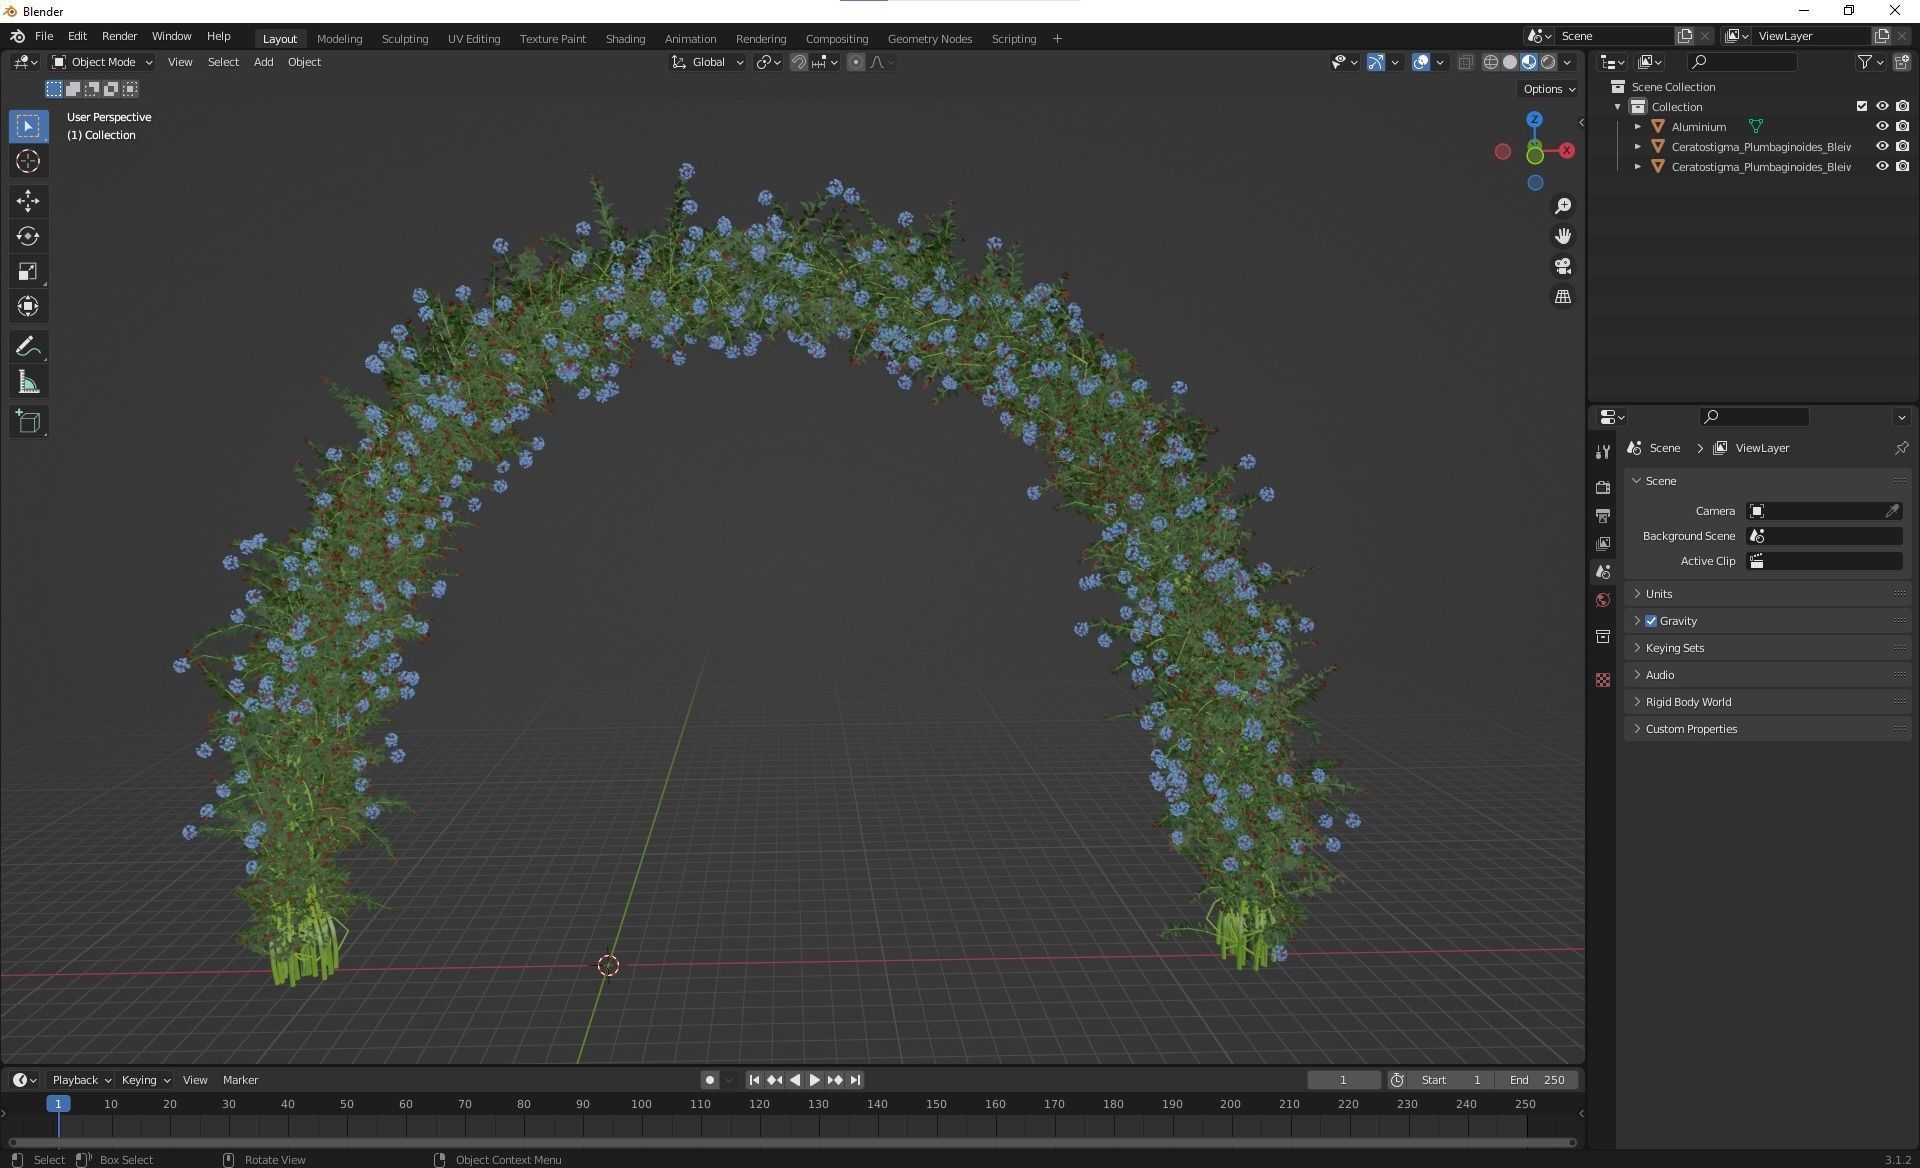Image resolution: width=1920 pixels, height=1168 pixels.
Task: Select the Rotate tool
Action: pyautogui.click(x=28, y=236)
